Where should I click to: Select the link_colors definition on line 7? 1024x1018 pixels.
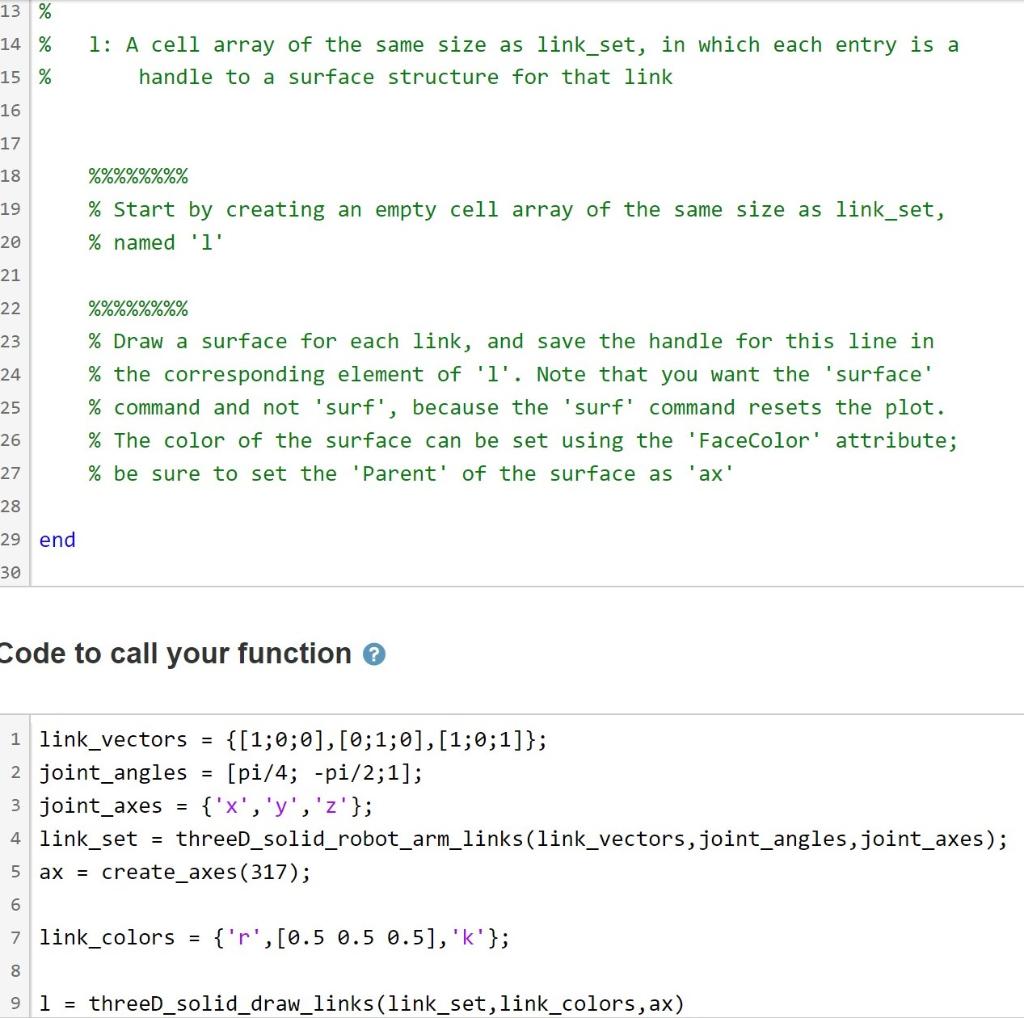point(270,937)
